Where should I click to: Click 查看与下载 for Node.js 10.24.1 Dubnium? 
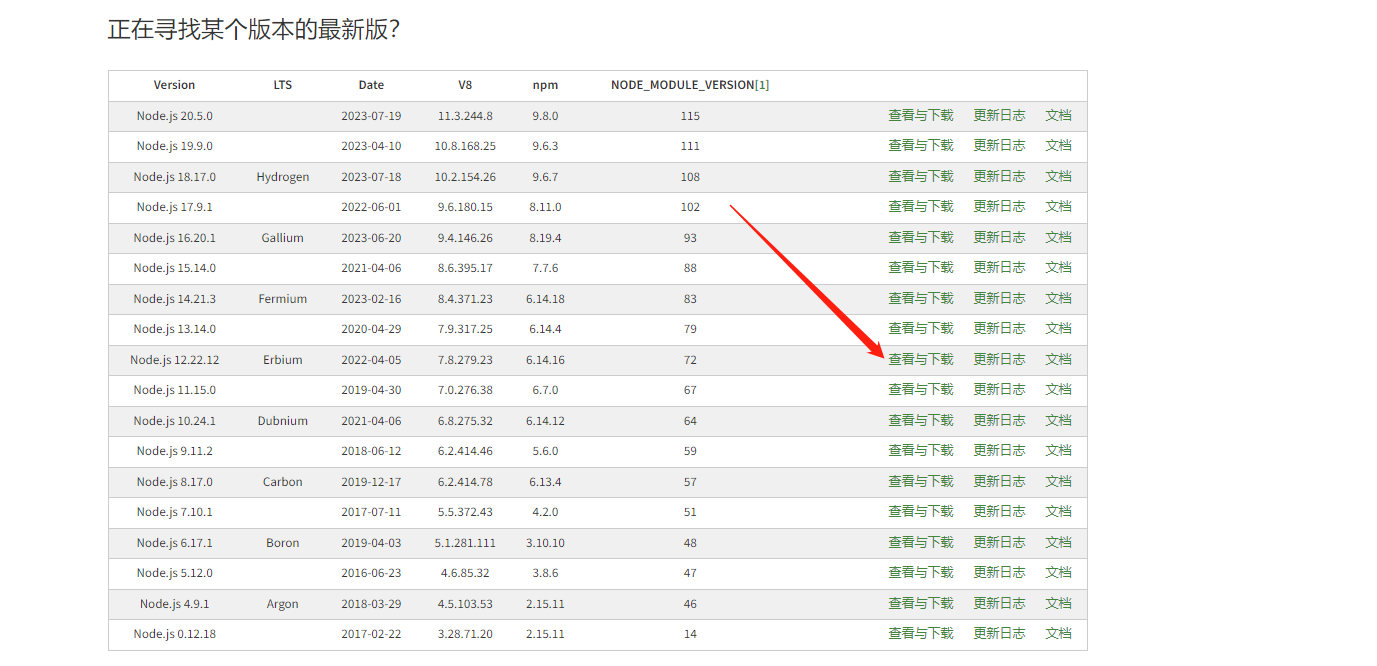click(x=921, y=420)
